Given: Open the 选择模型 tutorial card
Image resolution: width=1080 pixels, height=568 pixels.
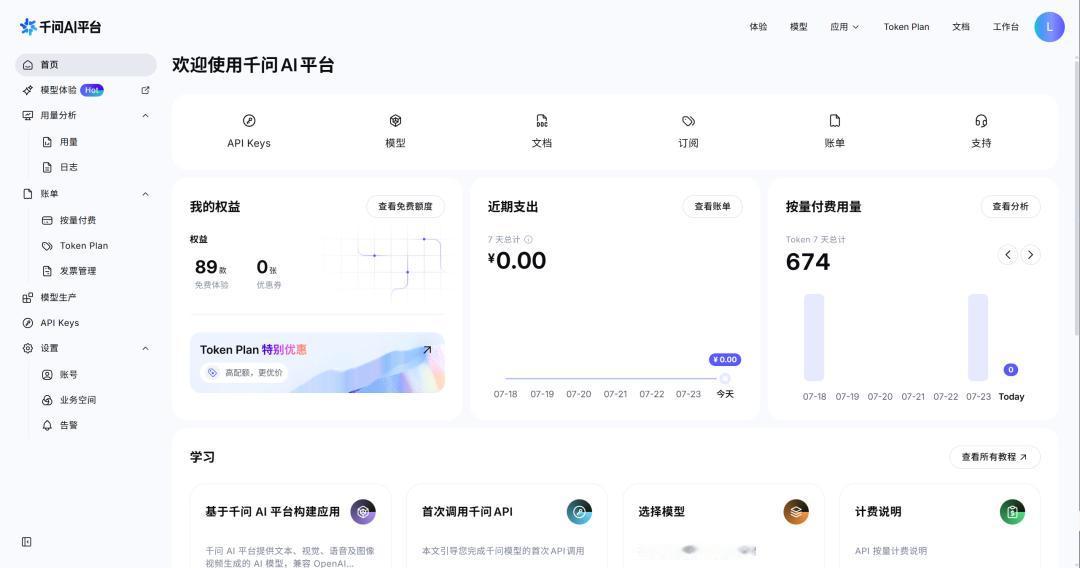Looking at the screenshot, I should tap(723, 527).
